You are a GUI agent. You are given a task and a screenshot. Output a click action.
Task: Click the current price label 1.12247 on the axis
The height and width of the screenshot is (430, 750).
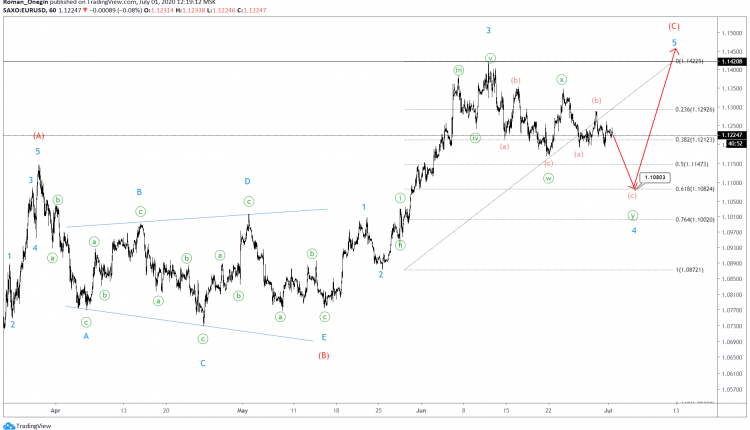pos(732,135)
